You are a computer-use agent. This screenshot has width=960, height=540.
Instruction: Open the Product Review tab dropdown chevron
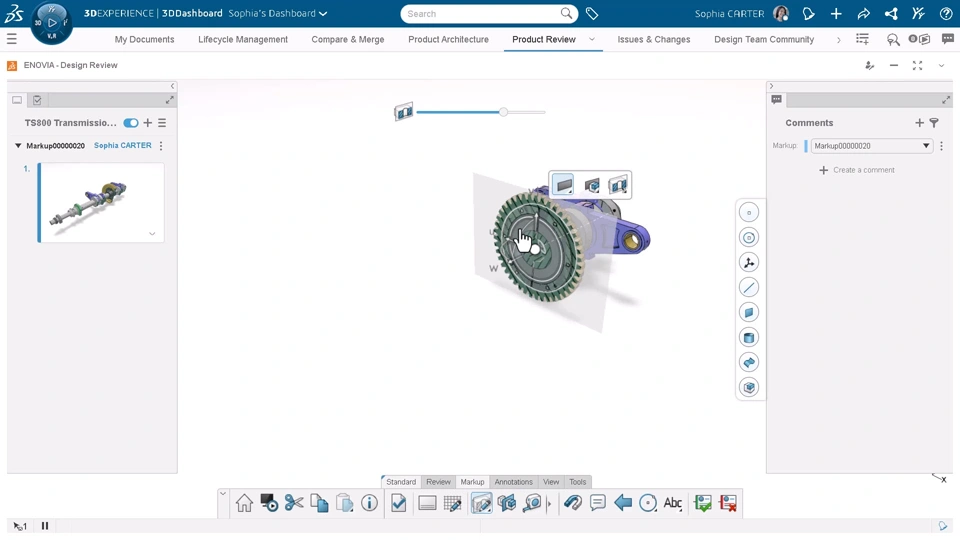(591, 39)
